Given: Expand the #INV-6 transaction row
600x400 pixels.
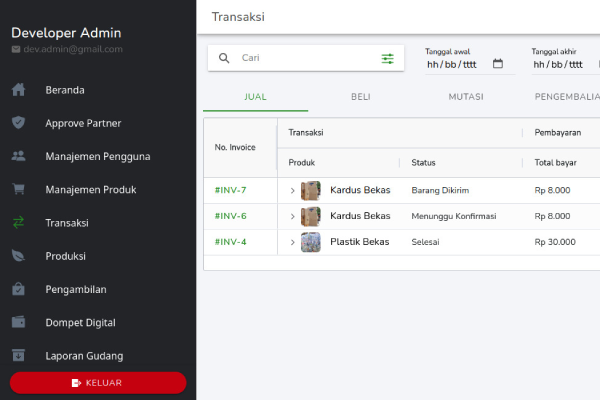Looking at the screenshot, I should coord(292,216).
